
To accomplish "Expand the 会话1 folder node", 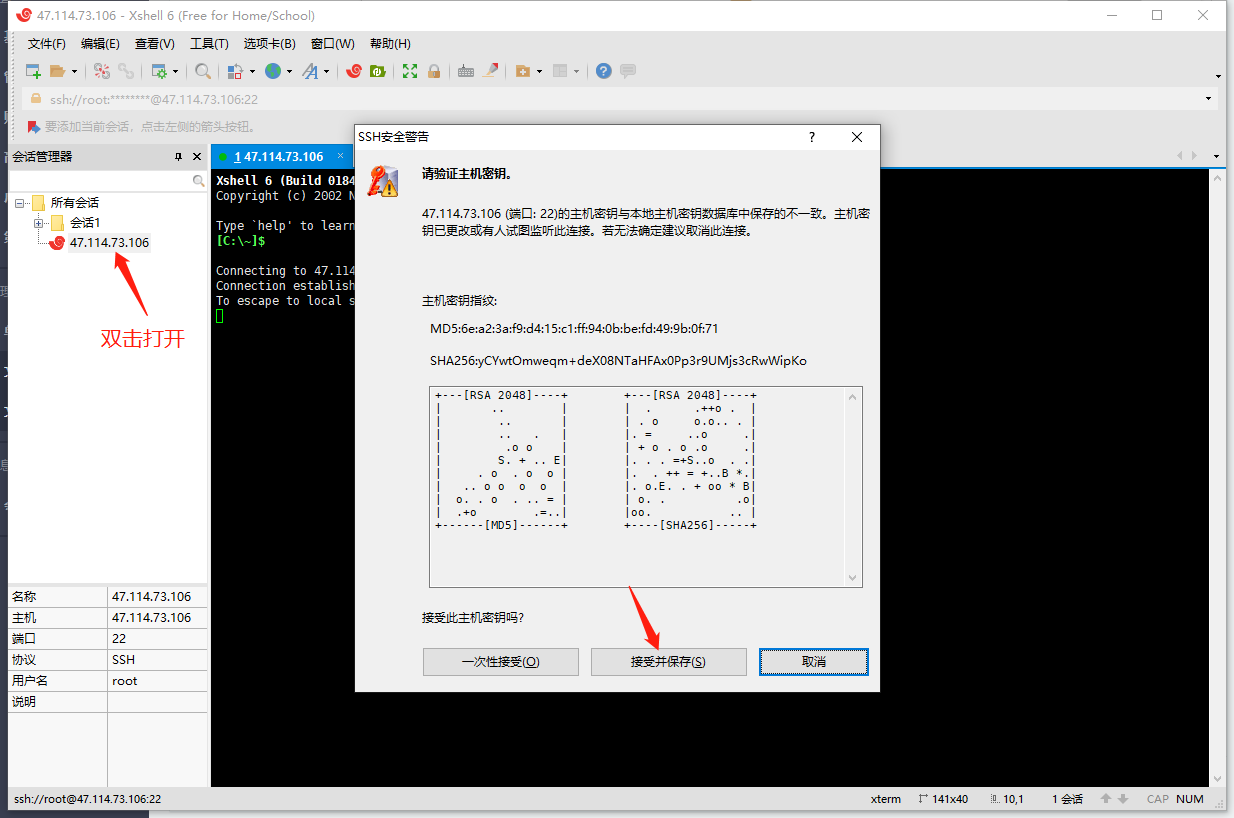I will point(39,223).
